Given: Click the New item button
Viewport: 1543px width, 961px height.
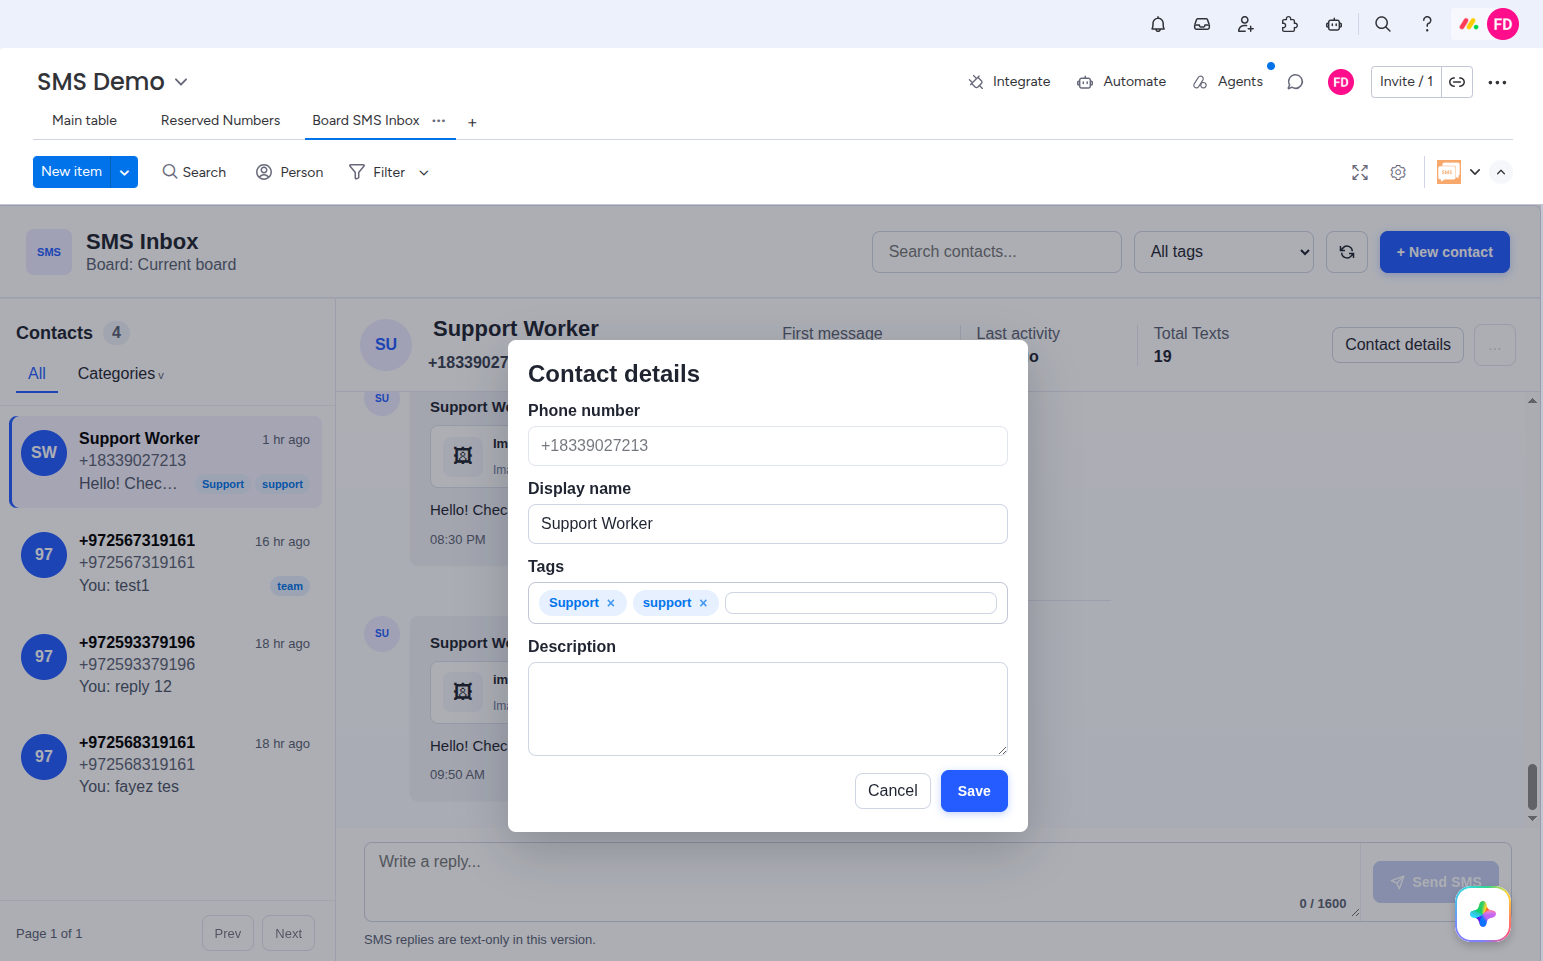Looking at the screenshot, I should [72, 172].
